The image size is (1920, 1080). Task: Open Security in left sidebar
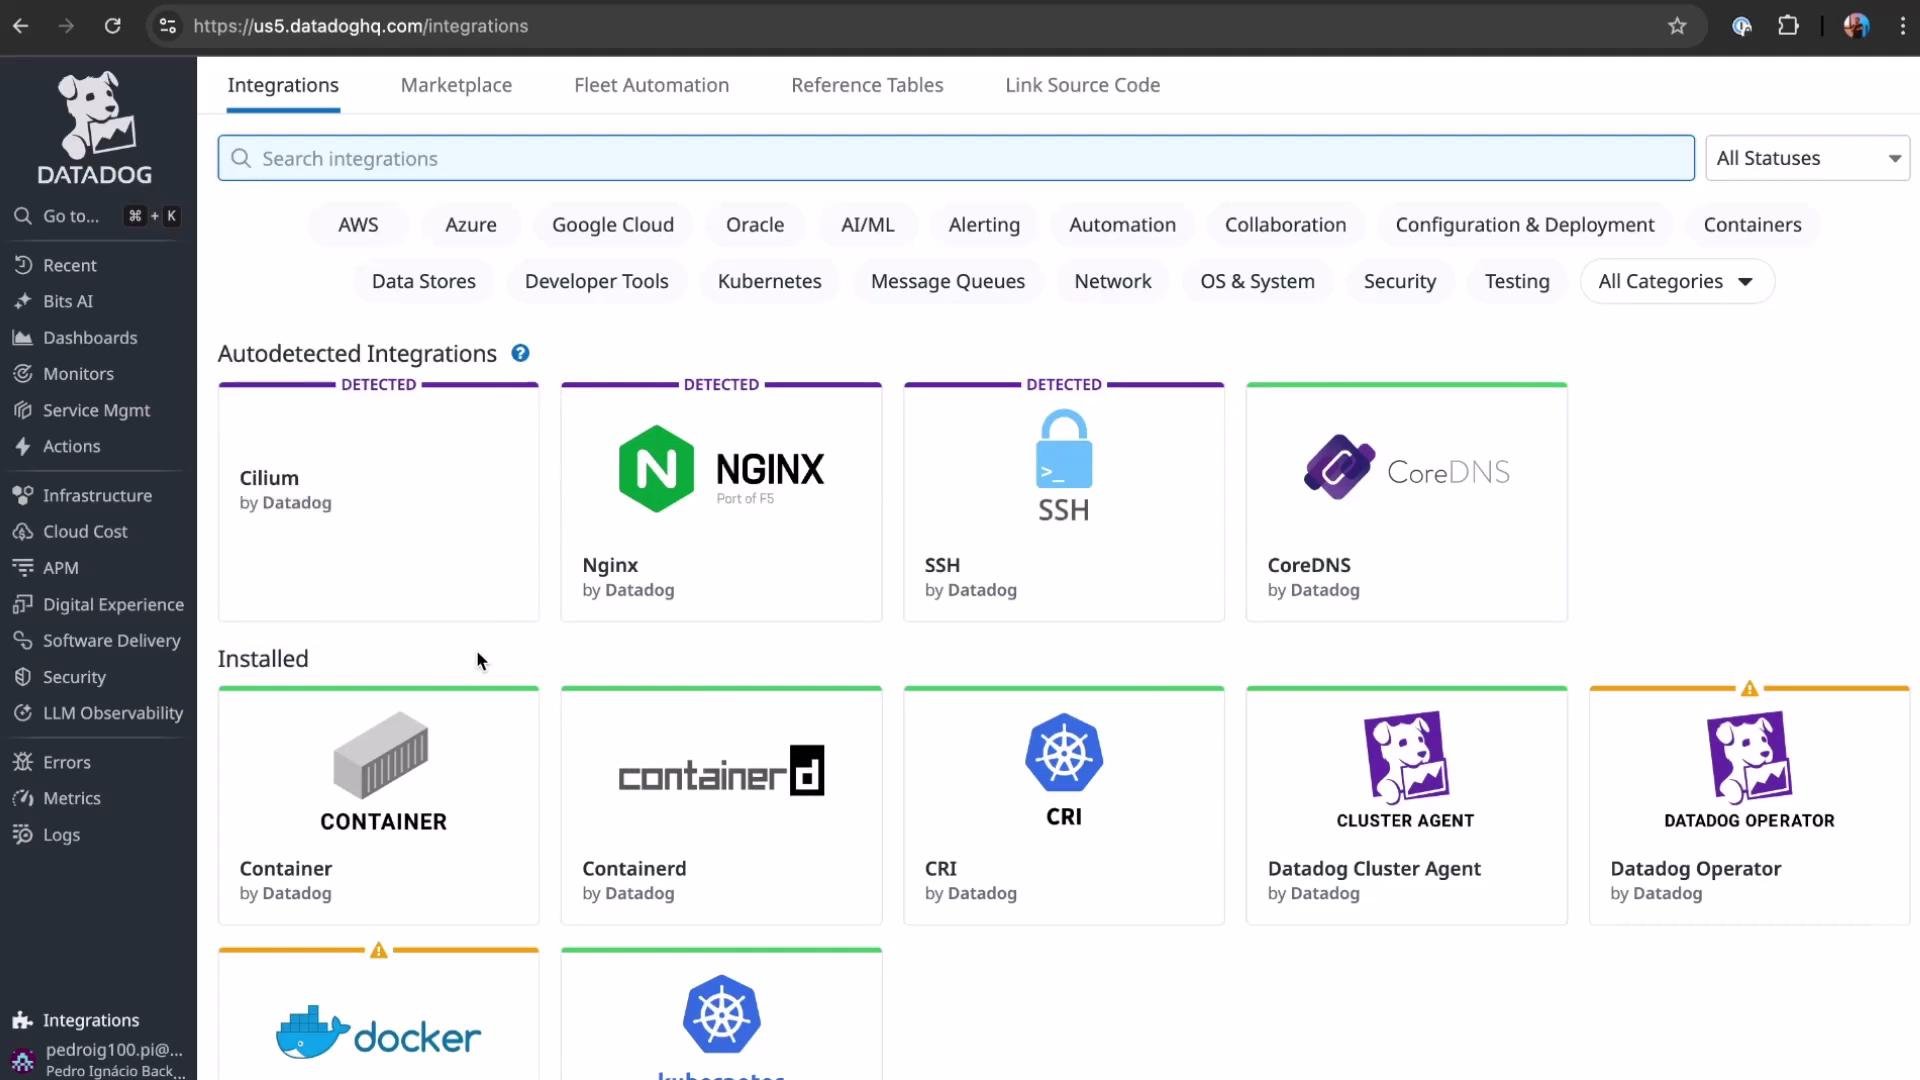[x=74, y=677]
